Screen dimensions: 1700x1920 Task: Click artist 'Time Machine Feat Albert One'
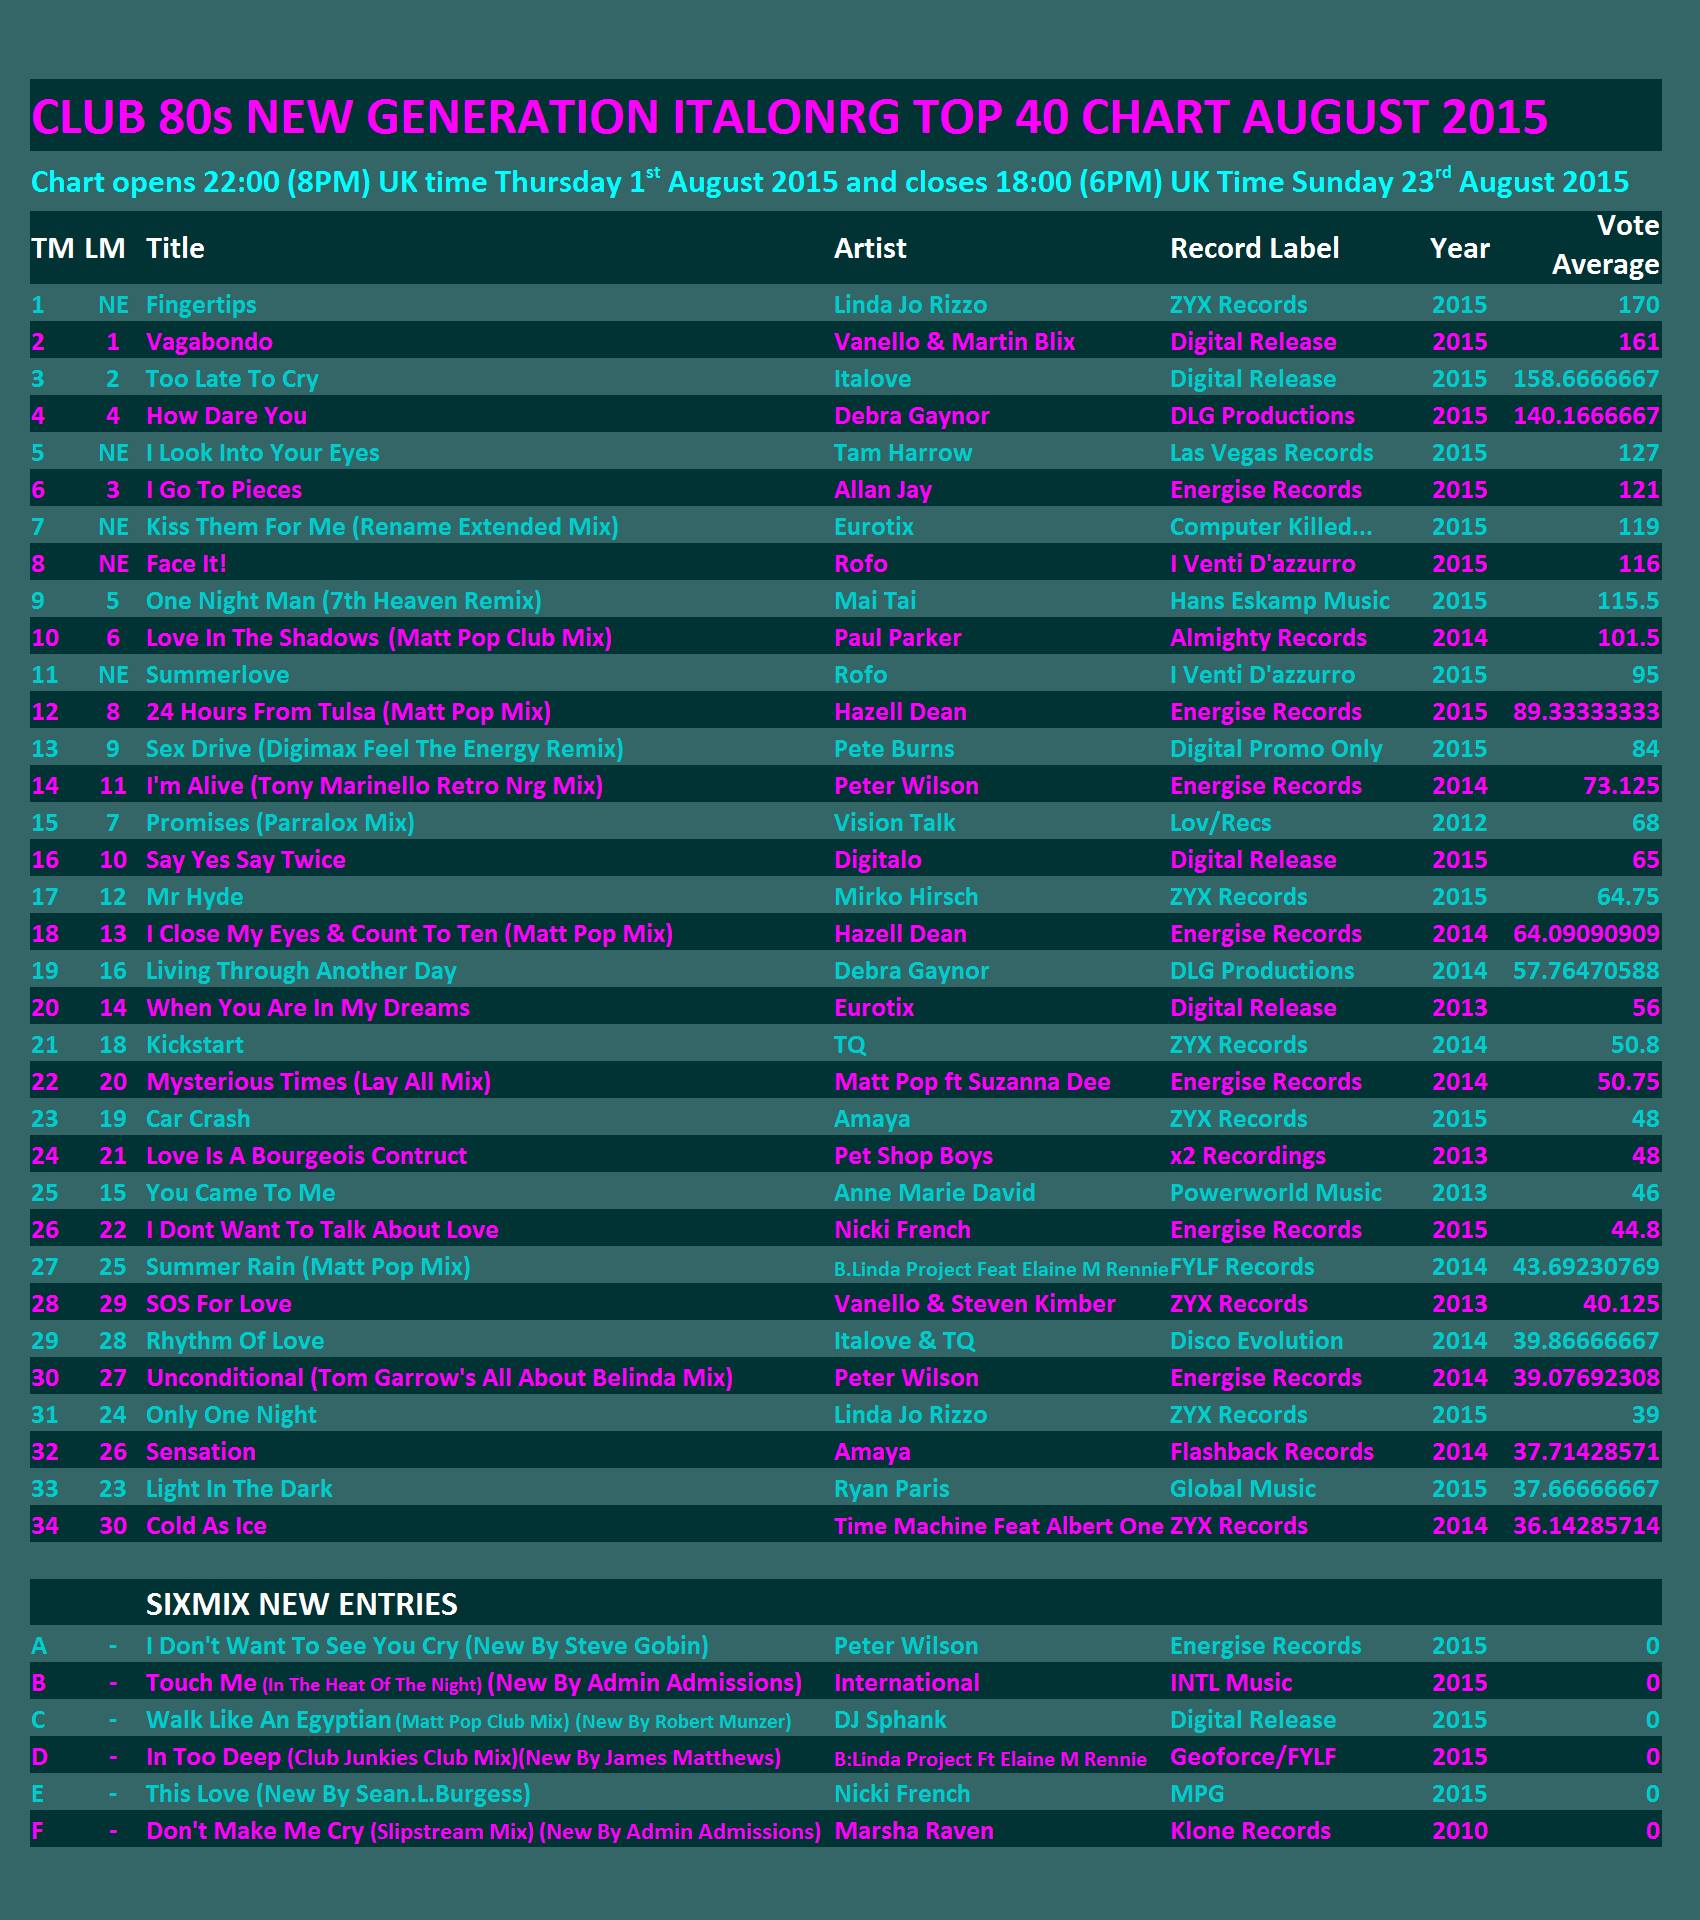(999, 1526)
